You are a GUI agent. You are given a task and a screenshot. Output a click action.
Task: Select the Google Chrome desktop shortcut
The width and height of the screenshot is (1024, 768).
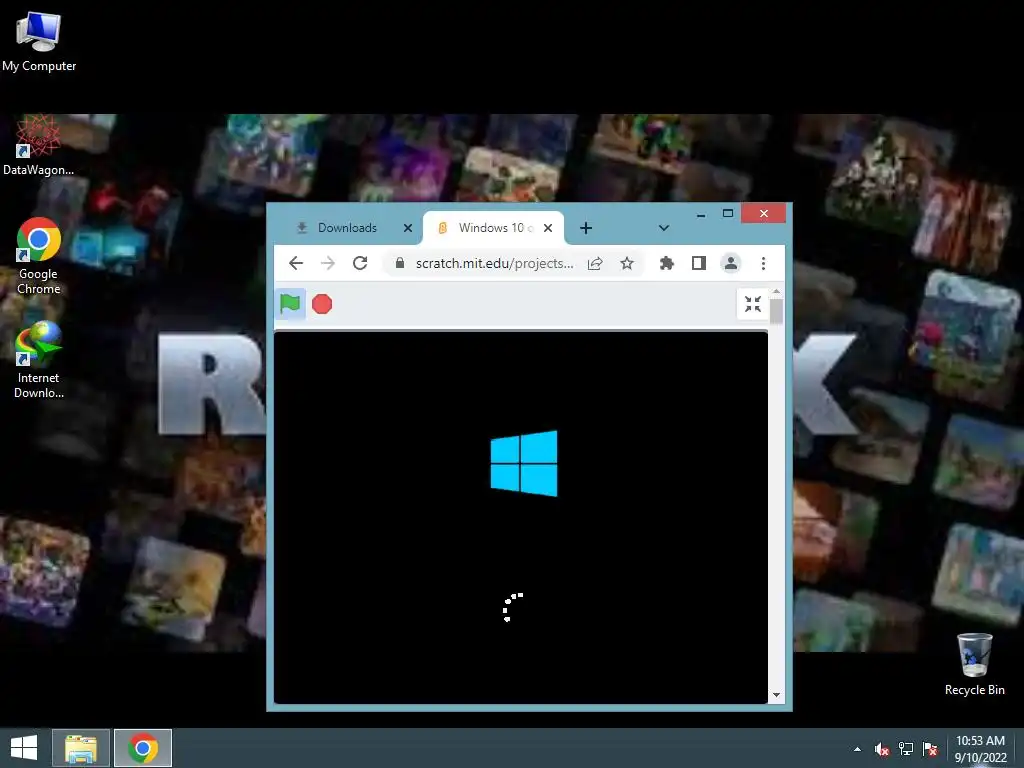39,256
